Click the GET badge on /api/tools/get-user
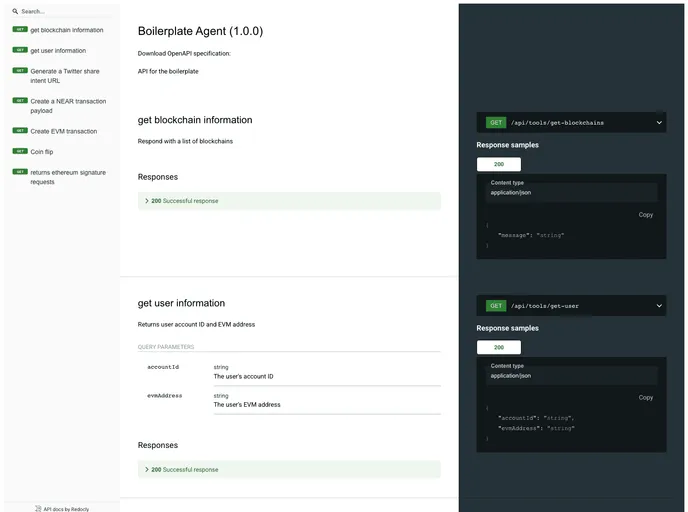 click(x=496, y=306)
